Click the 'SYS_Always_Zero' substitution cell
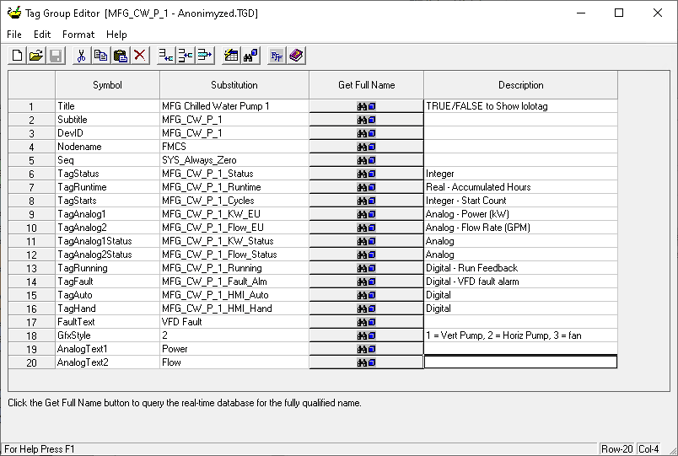This screenshot has width=678, height=456. [x=234, y=160]
